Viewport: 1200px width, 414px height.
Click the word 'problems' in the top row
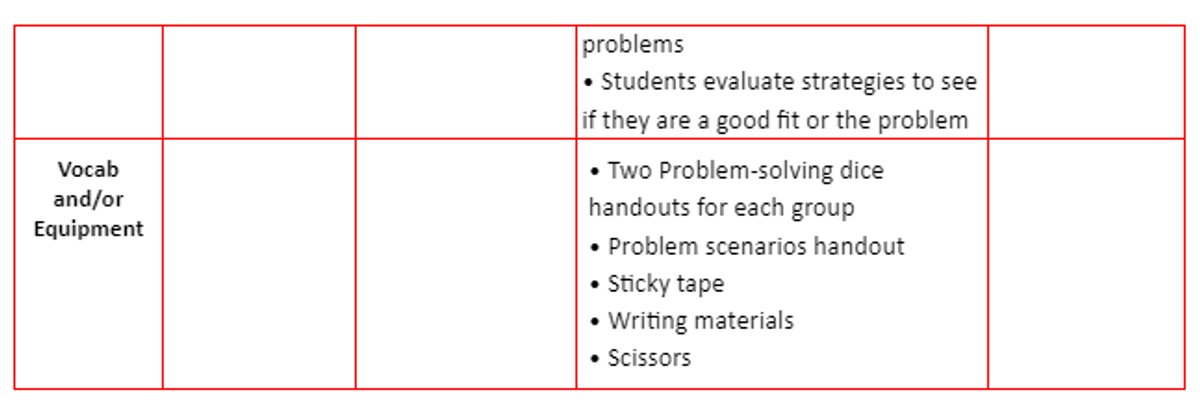pos(633,46)
